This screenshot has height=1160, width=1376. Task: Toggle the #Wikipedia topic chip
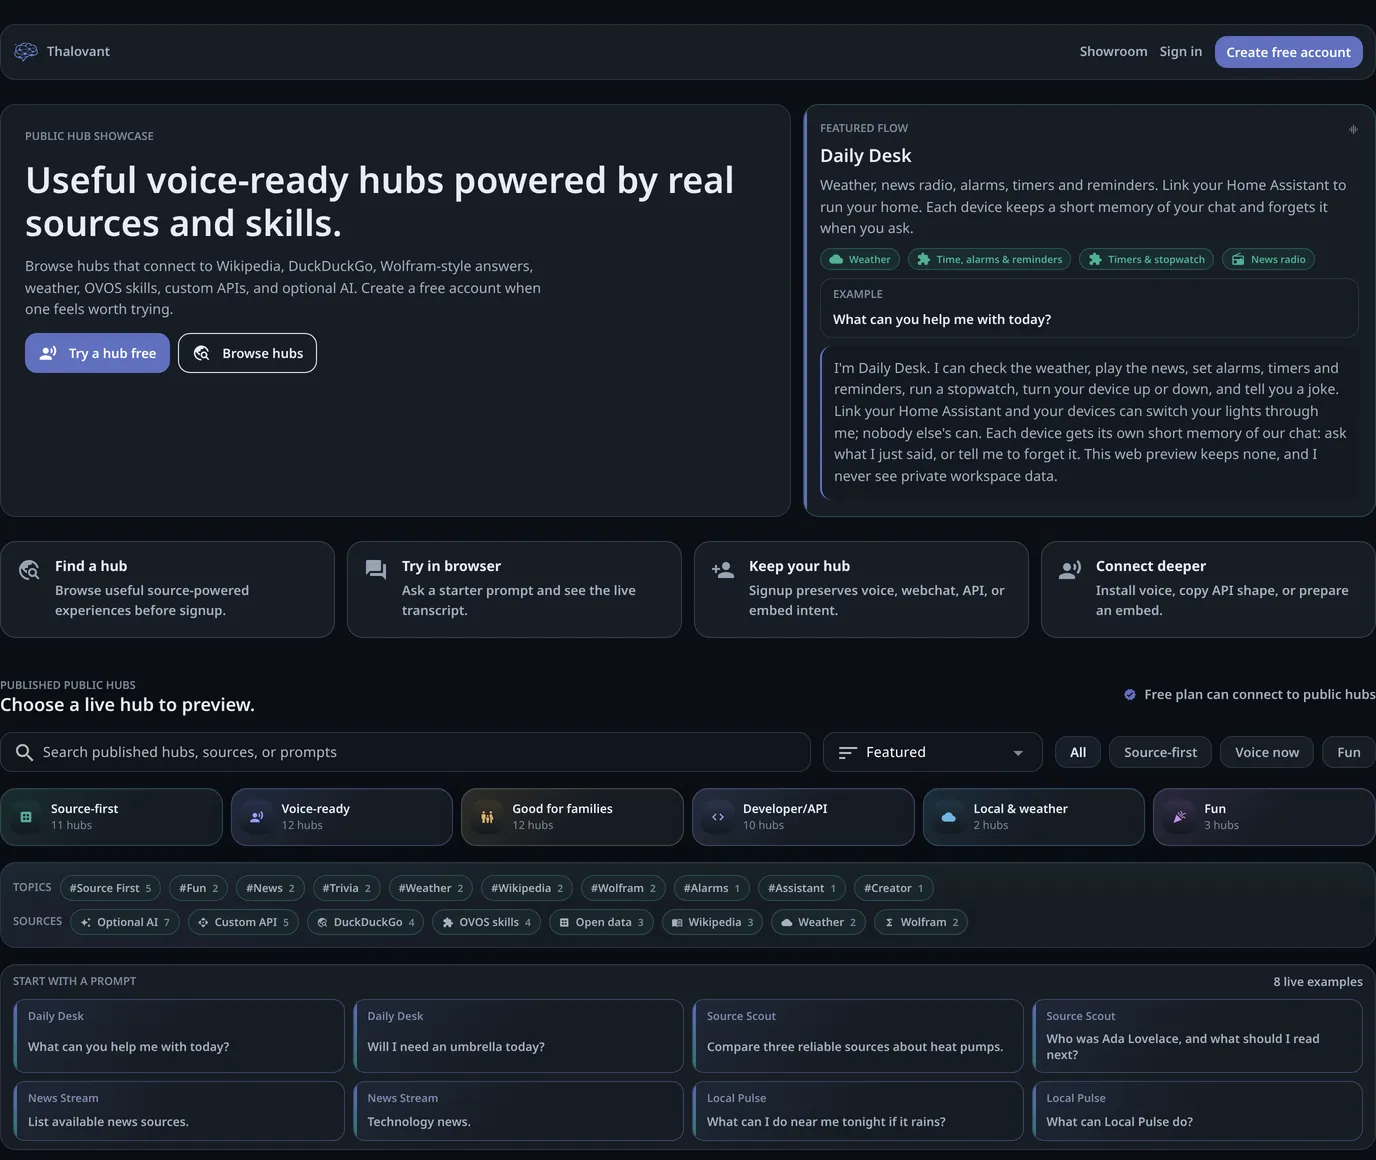(527, 888)
